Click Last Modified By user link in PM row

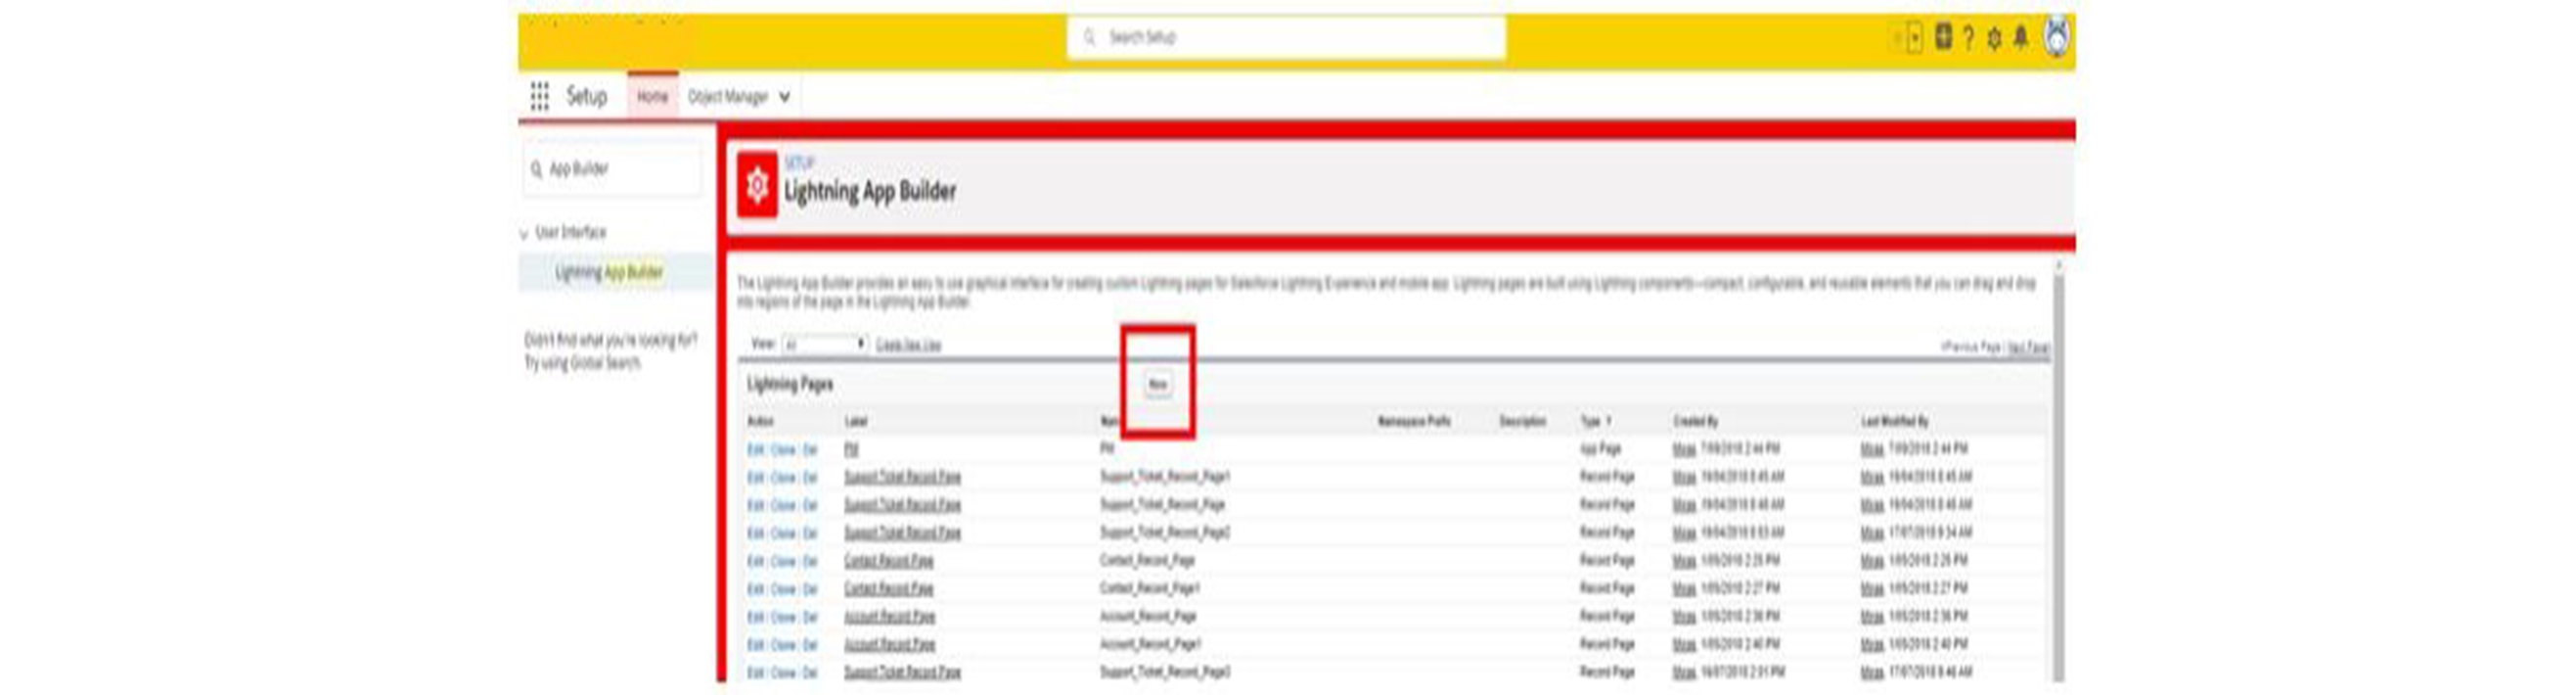(x=1871, y=449)
